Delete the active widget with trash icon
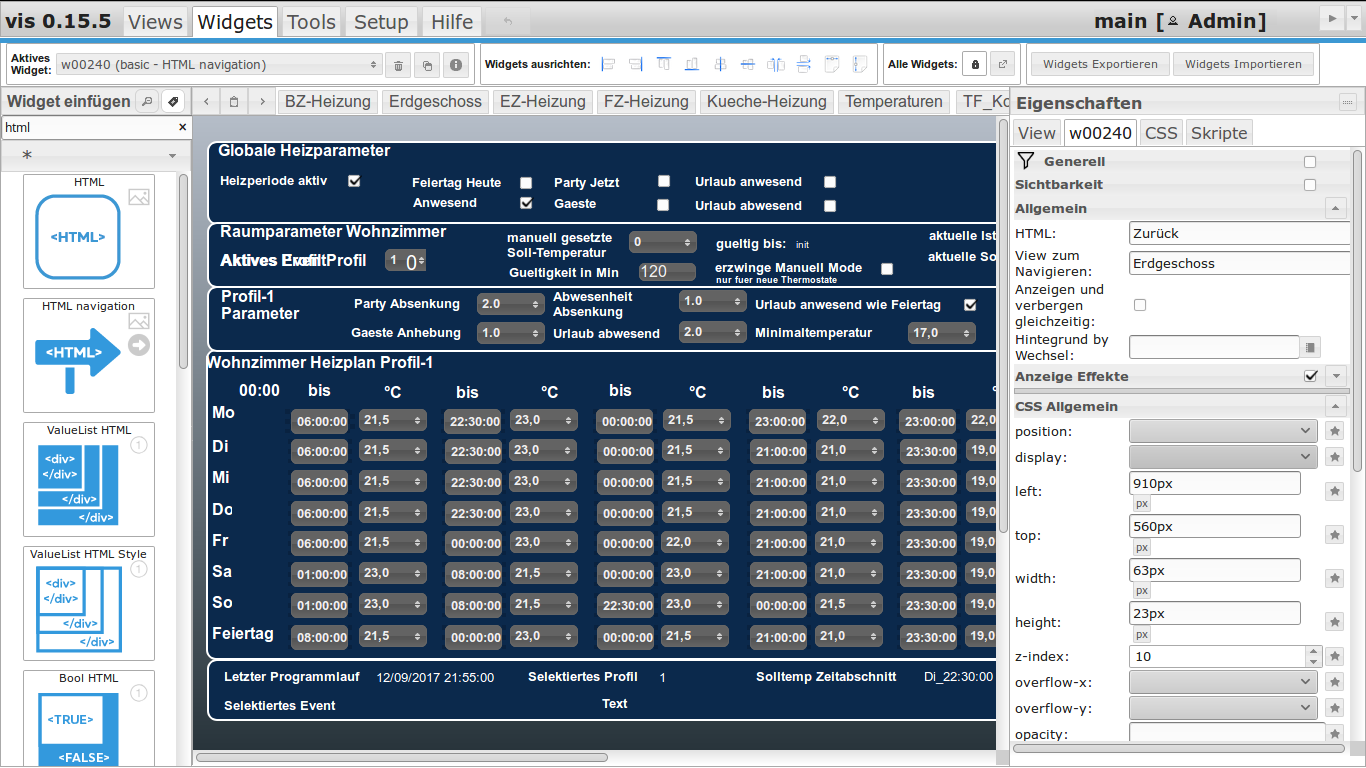The height and width of the screenshot is (768, 1366). coord(398,65)
